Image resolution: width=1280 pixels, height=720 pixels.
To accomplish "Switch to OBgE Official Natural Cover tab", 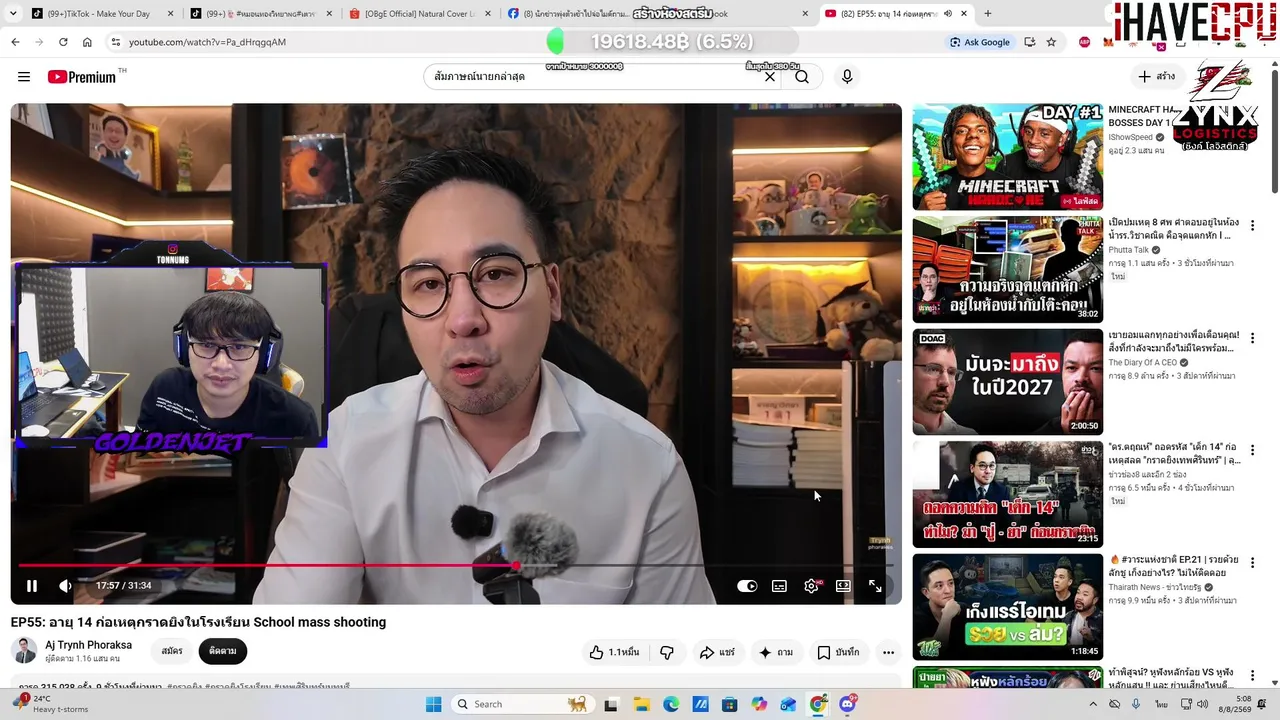I will (x=419, y=14).
